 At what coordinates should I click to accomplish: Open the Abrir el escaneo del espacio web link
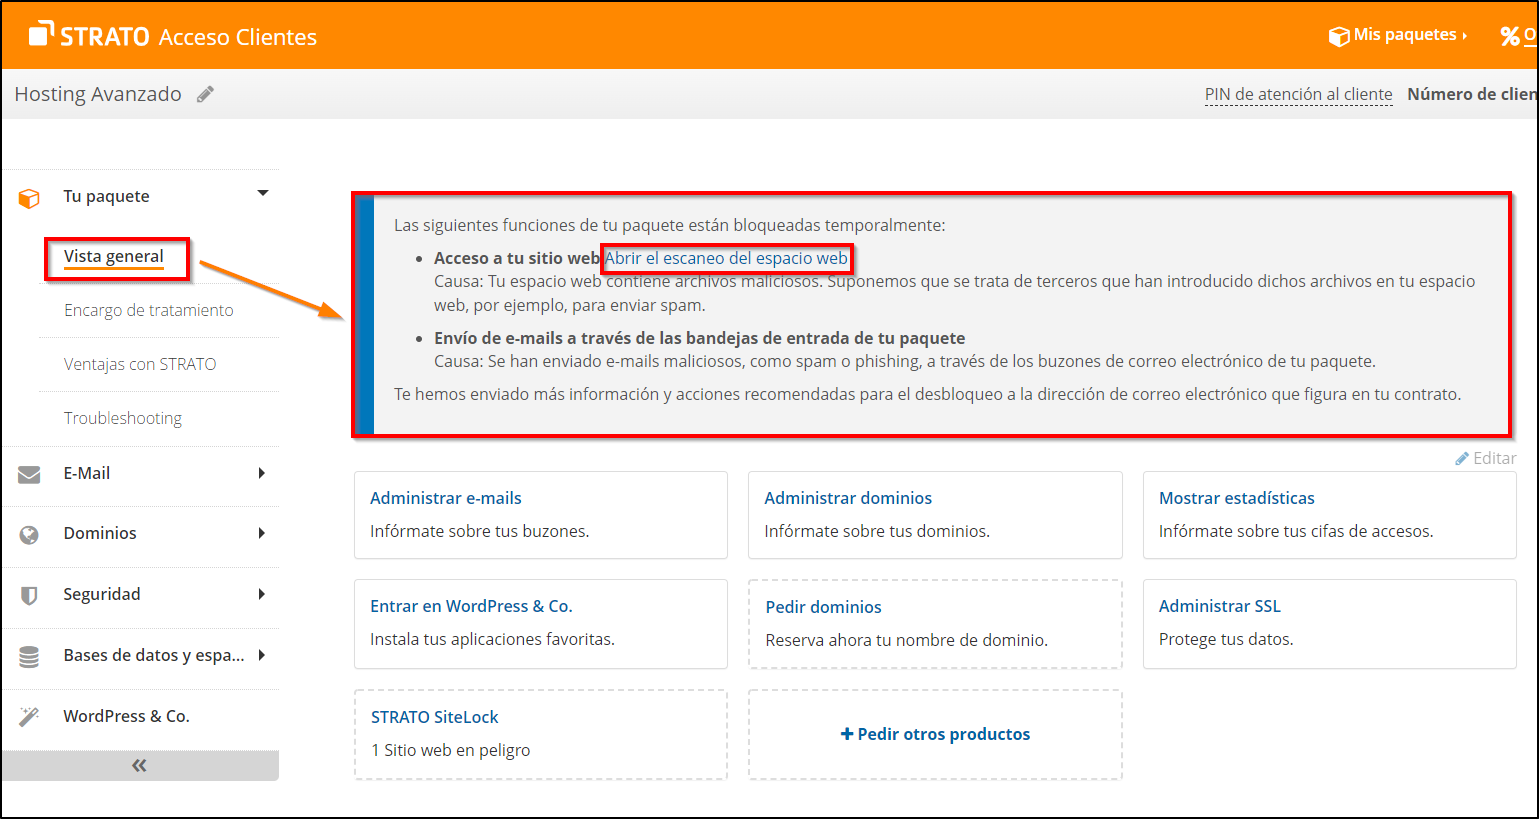pyautogui.click(x=726, y=258)
